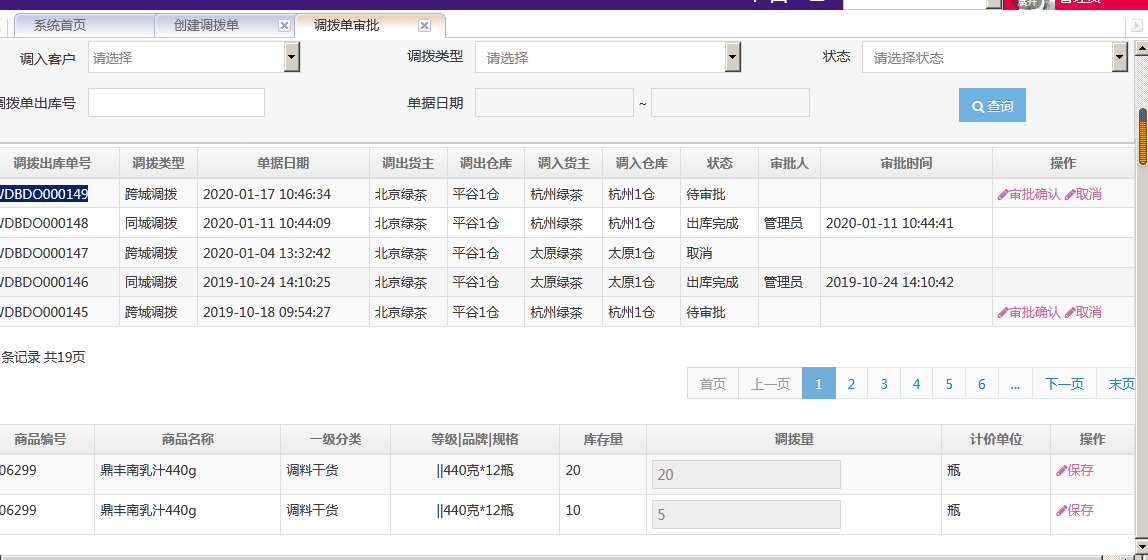Viewport: 1148px width, 560px height.
Task: Open the 状态 dropdown
Action: pos(994,57)
